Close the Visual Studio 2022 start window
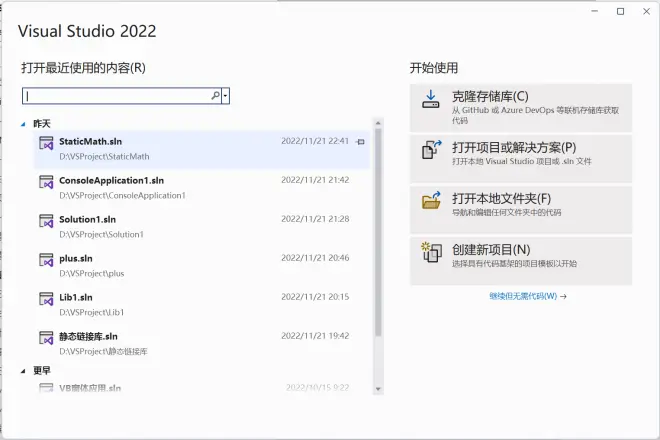This screenshot has height=440, width=660. point(647,11)
